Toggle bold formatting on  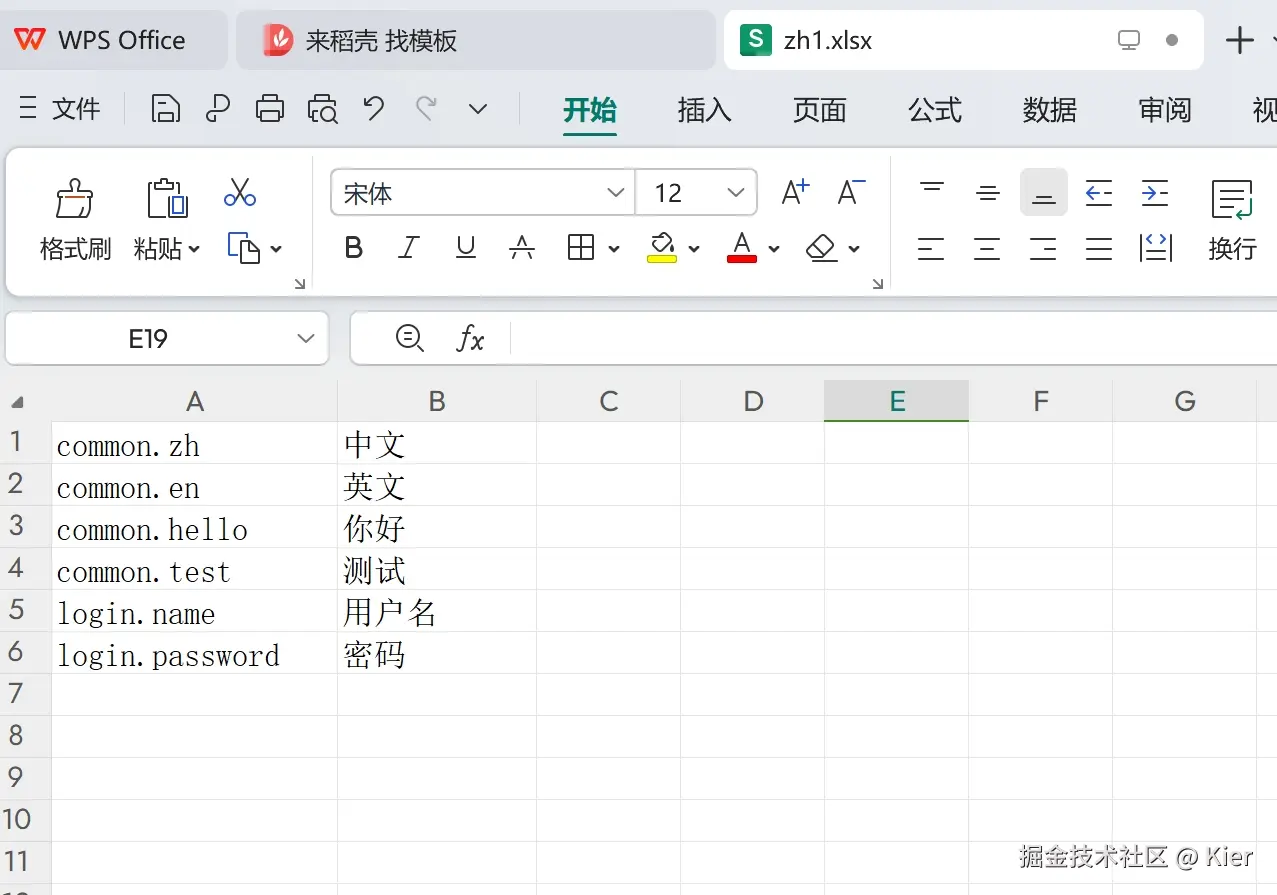coord(352,248)
